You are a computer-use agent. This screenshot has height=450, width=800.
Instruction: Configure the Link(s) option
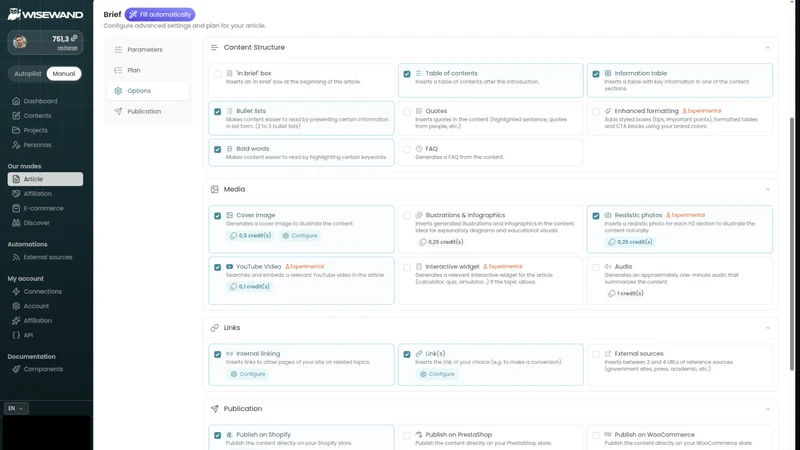[x=437, y=374]
